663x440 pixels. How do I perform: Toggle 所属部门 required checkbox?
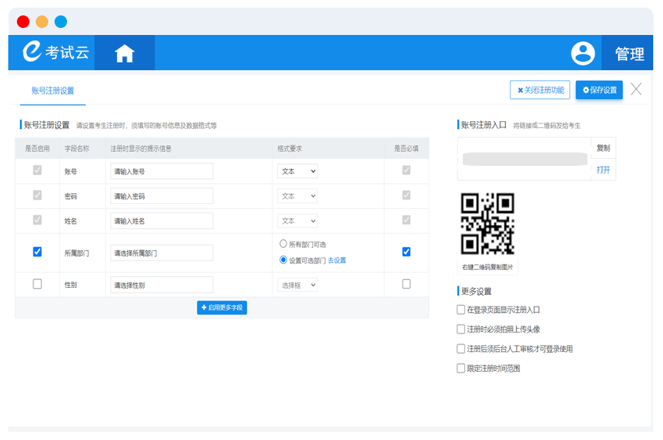point(406,252)
